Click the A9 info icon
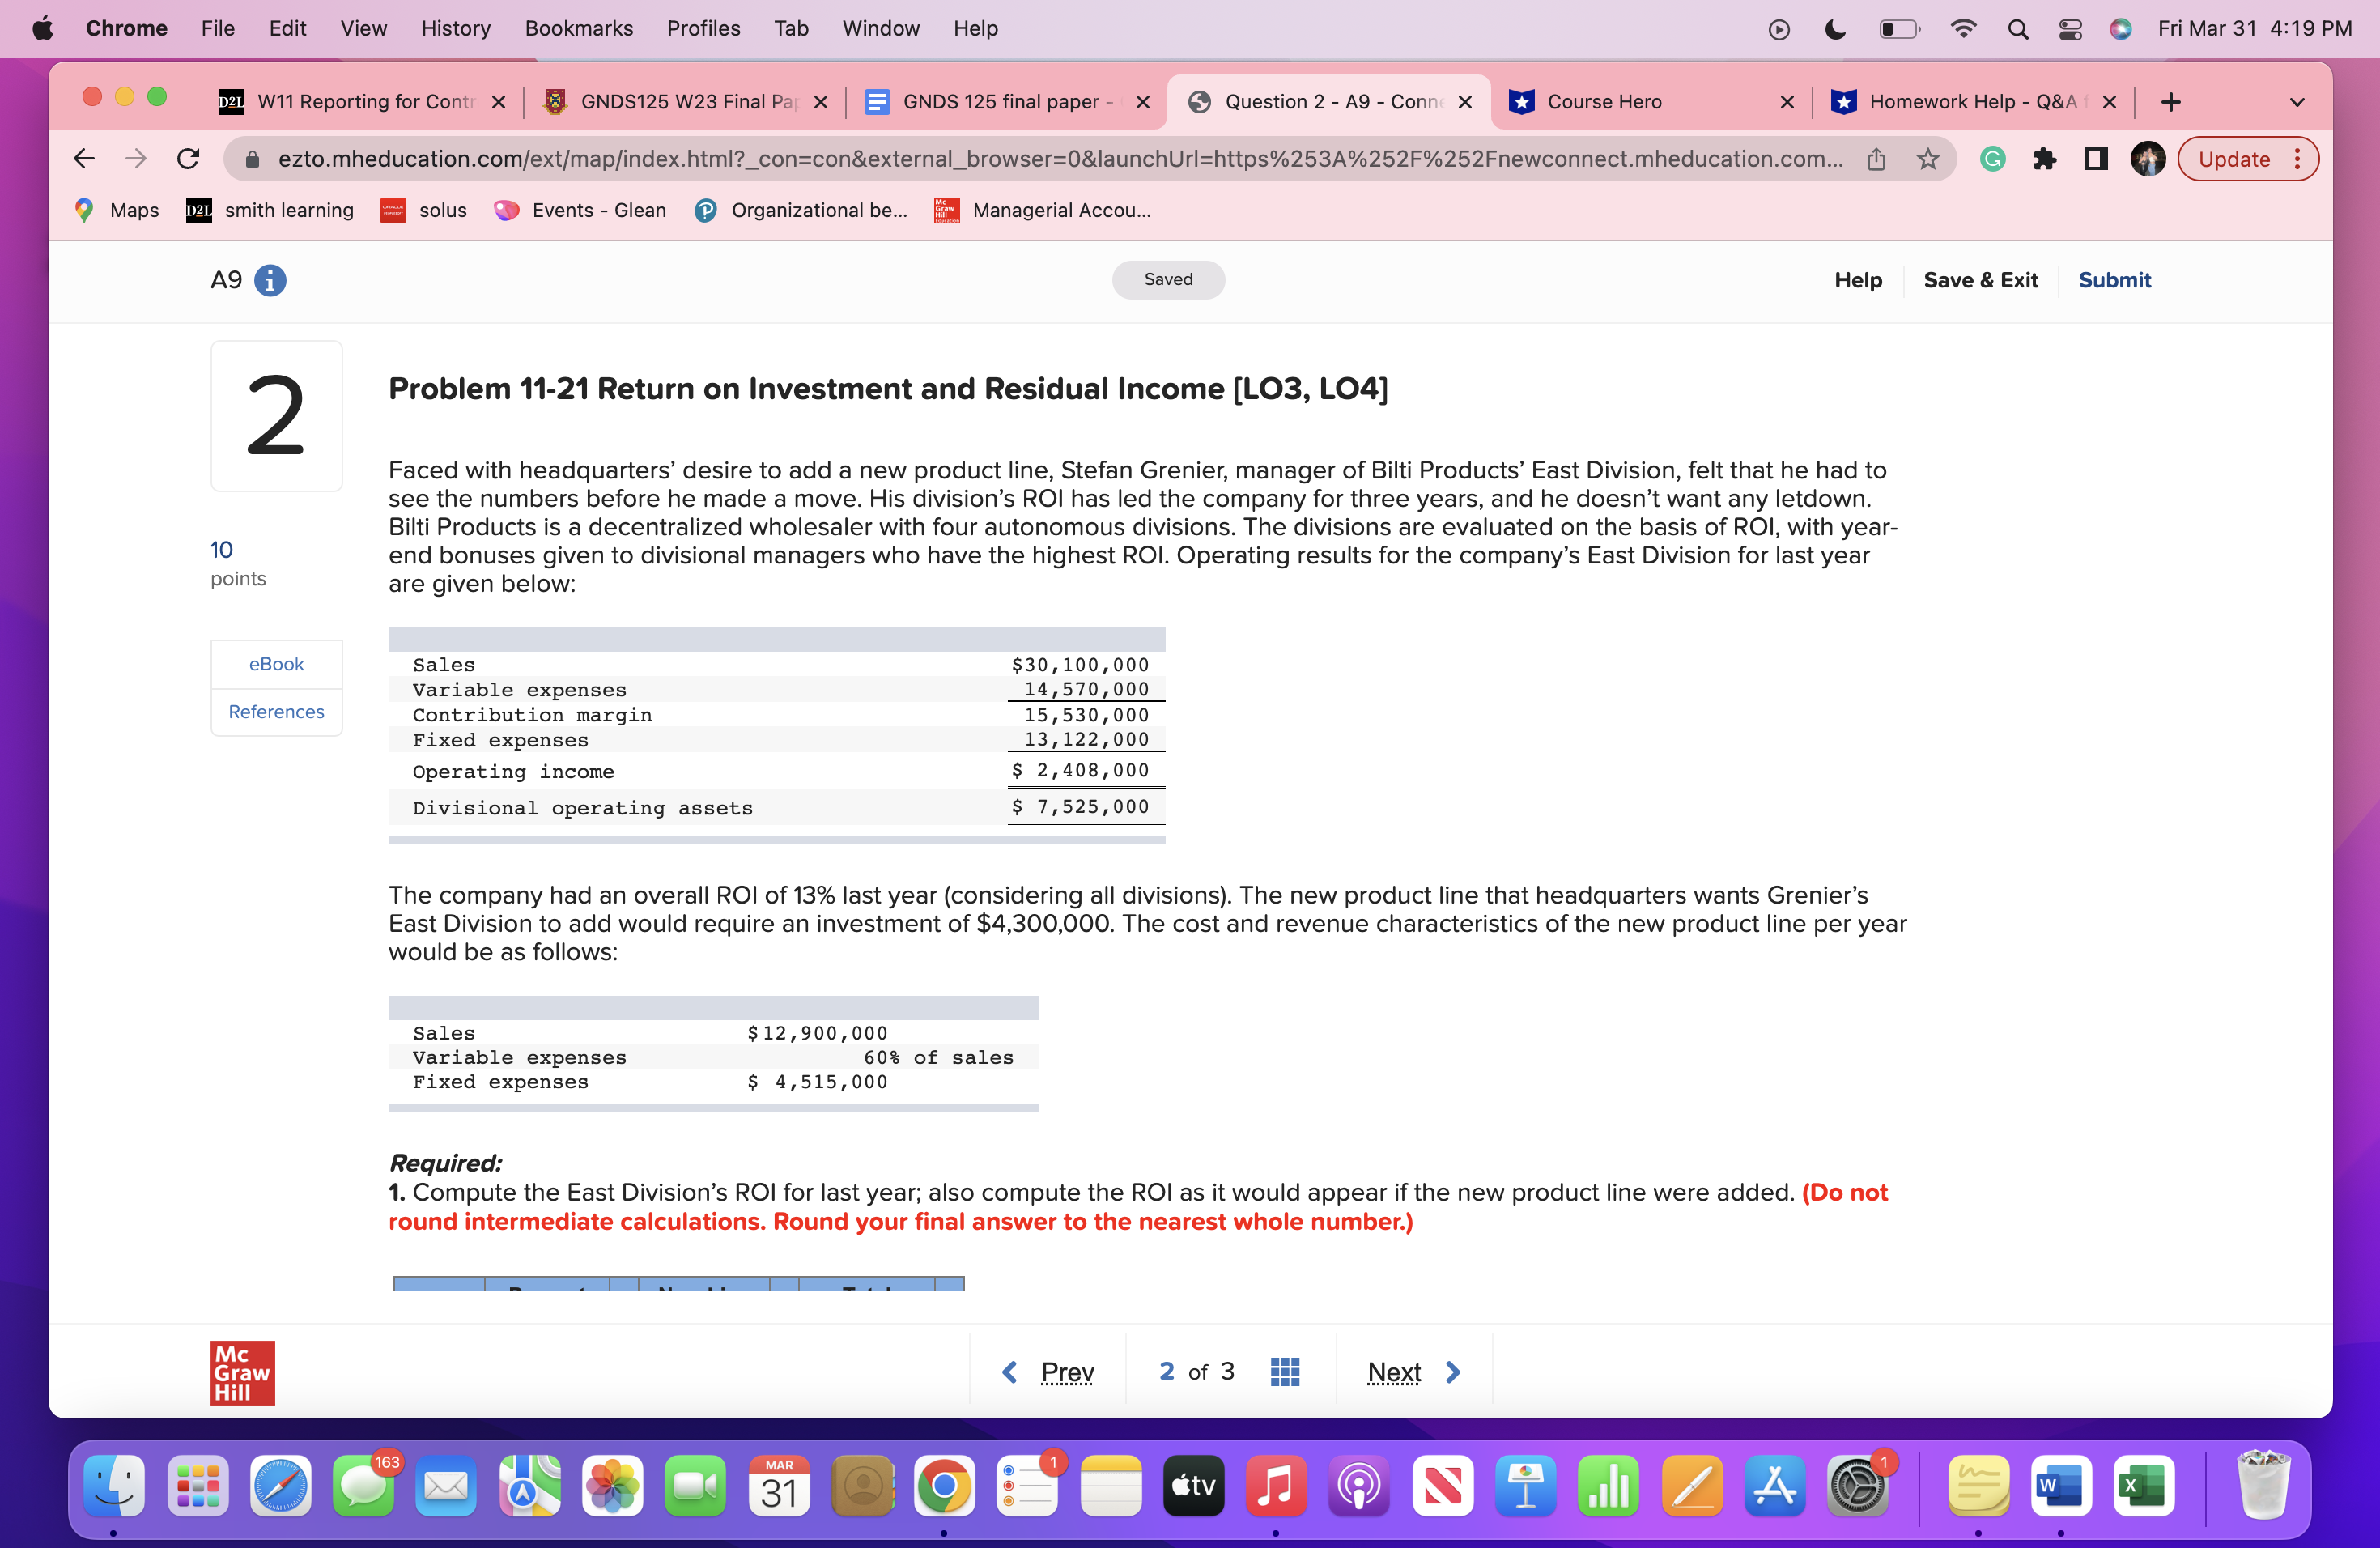This screenshot has height=1548, width=2380. [x=270, y=281]
